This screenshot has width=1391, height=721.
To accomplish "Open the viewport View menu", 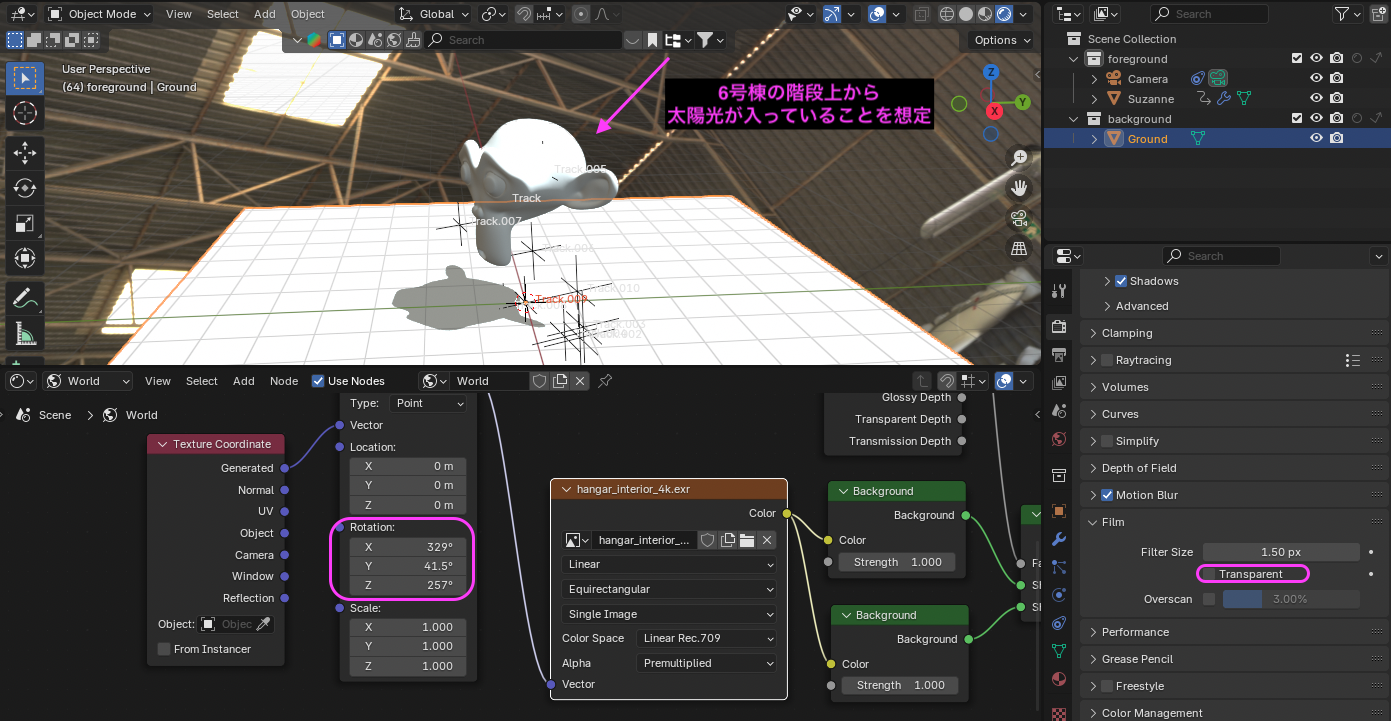I will (179, 14).
